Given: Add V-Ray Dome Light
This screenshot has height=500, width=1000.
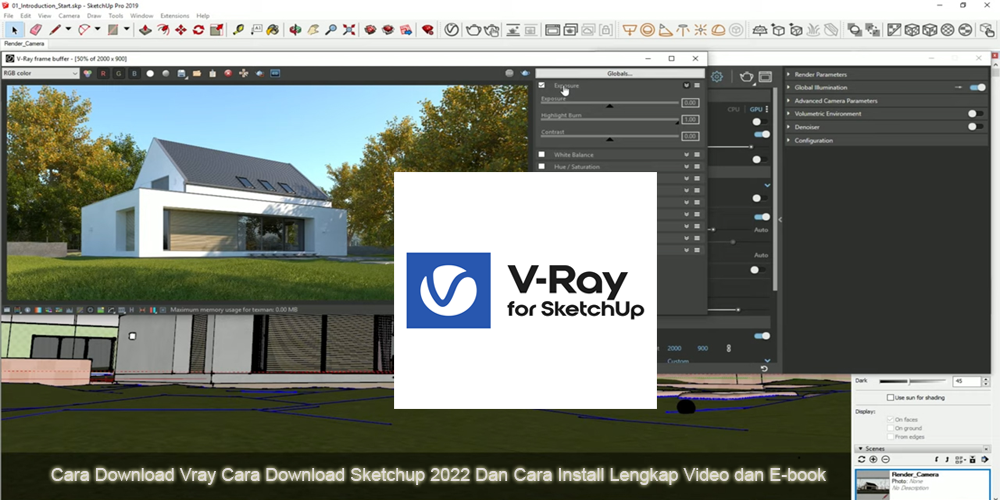Looking at the screenshot, I should coord(718,29).
